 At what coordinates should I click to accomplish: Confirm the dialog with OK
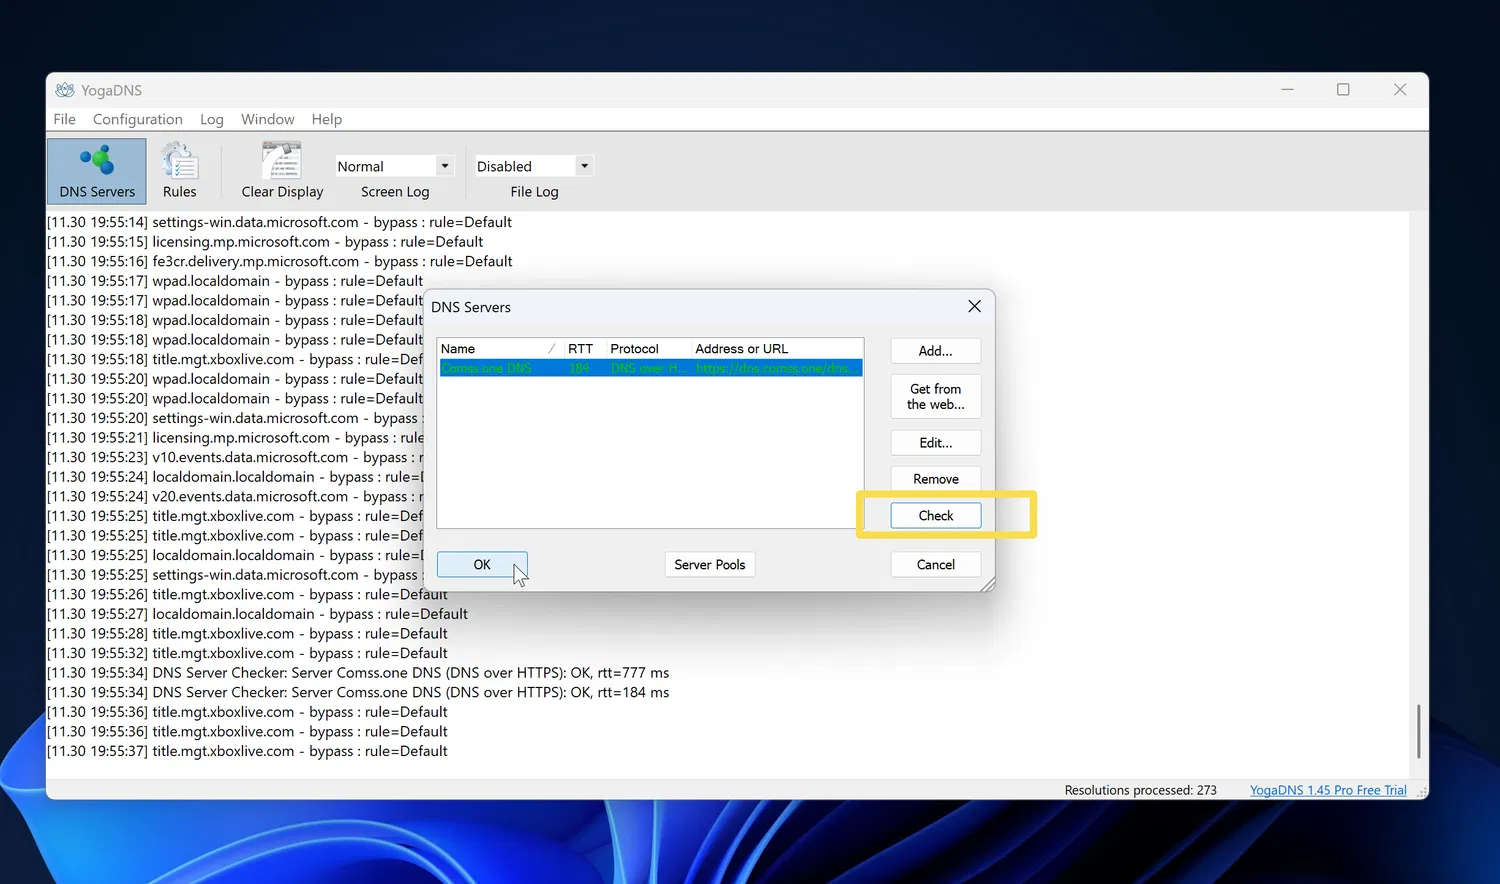pyautogui.click(x=482, y=565)
